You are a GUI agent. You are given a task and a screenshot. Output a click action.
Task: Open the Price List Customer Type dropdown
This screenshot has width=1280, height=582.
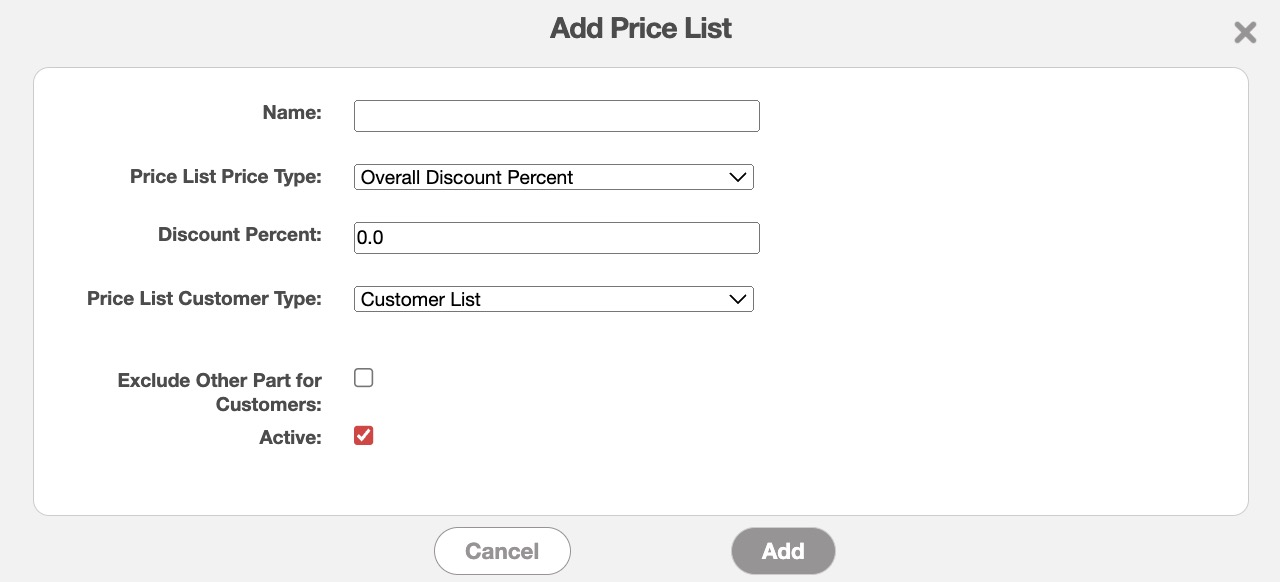pos(553,299)
